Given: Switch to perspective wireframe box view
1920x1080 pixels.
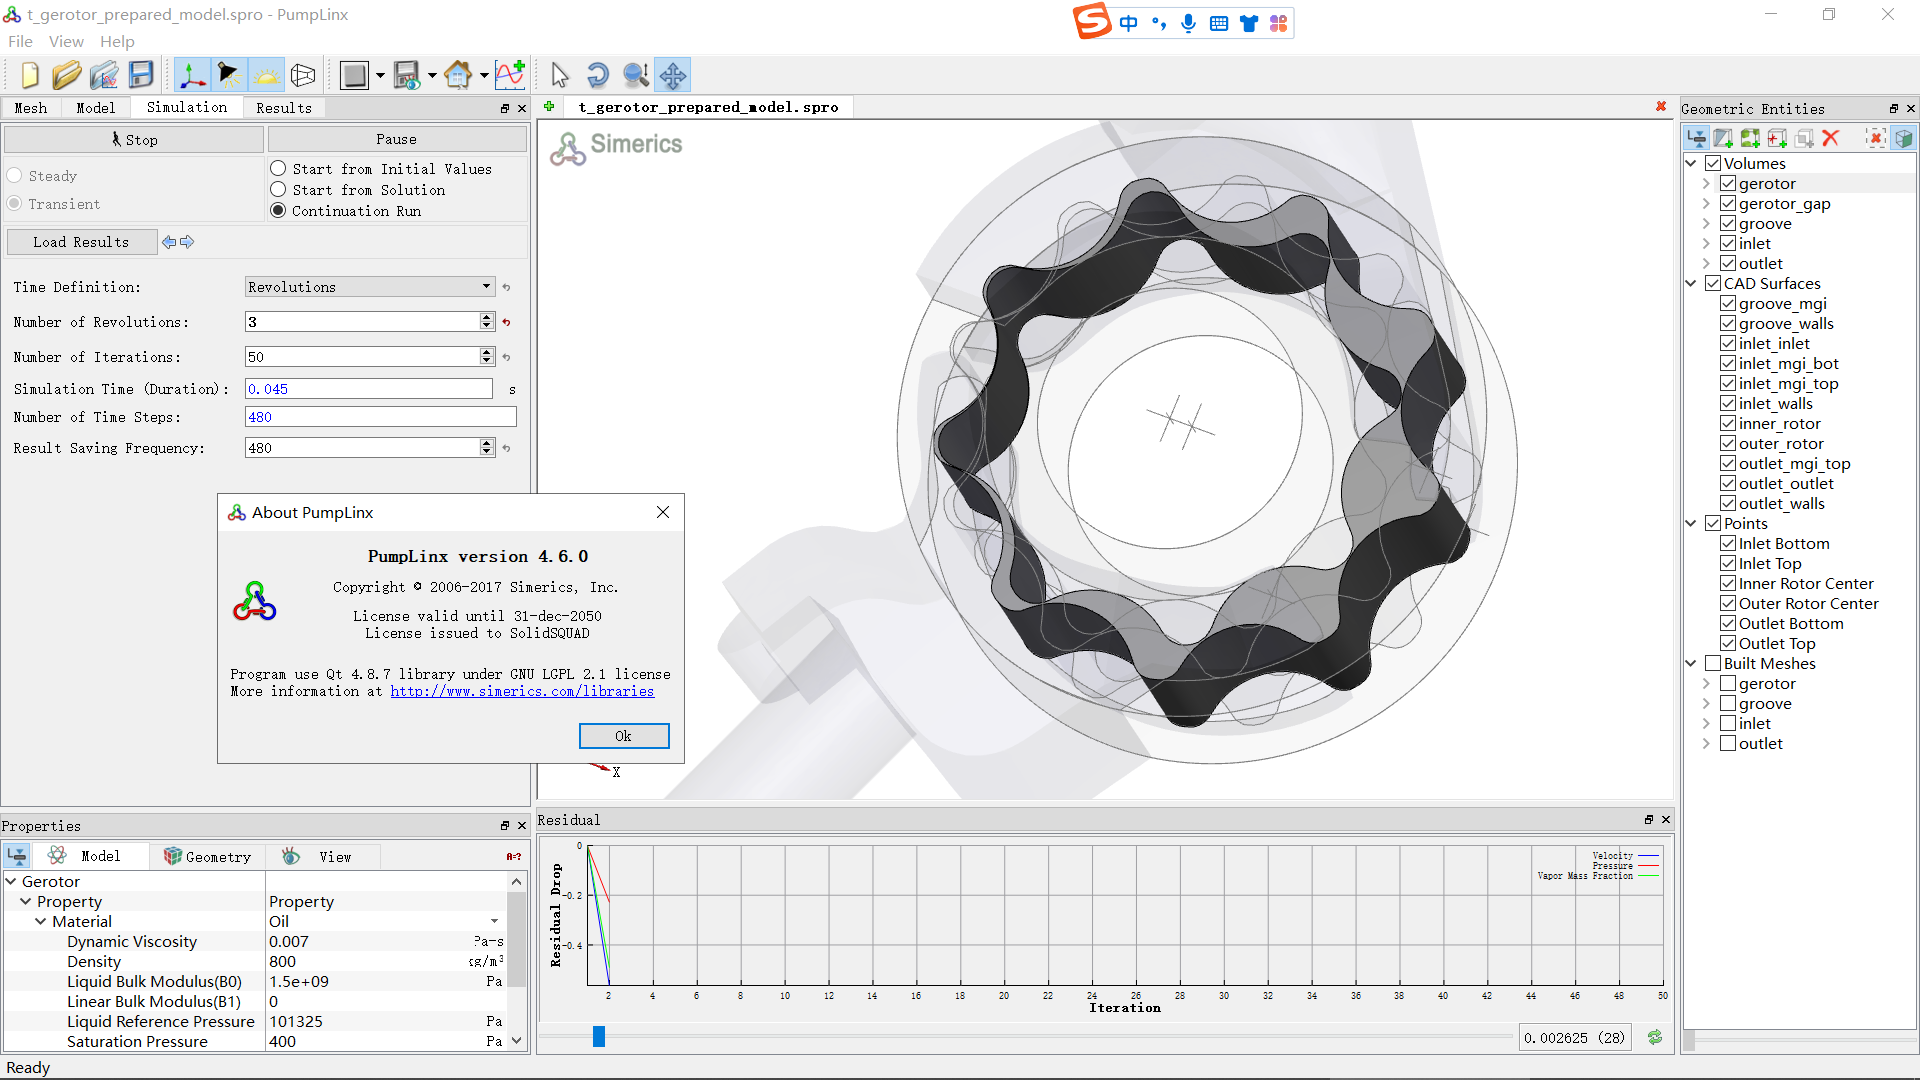Looking at the screenshot, I should [x=303, y=75].
